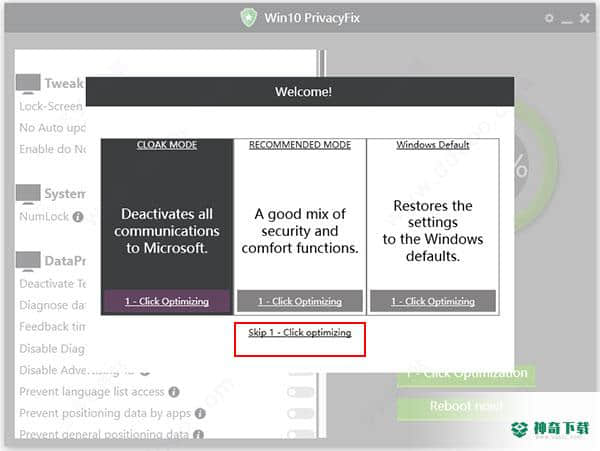This screenshot has height=451, width=600.
Task: Click the System section monitor icon
Action: click(28, 194)
